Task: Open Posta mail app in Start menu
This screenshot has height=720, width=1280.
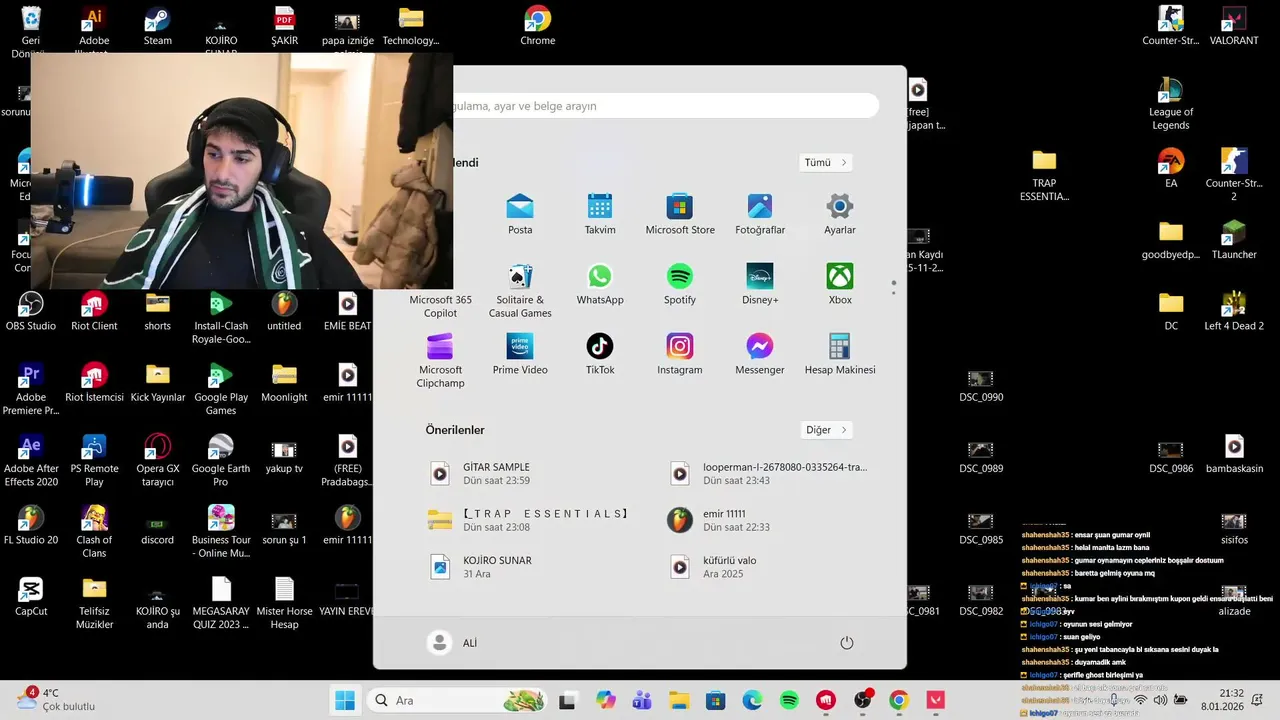Action: [520, 214]
